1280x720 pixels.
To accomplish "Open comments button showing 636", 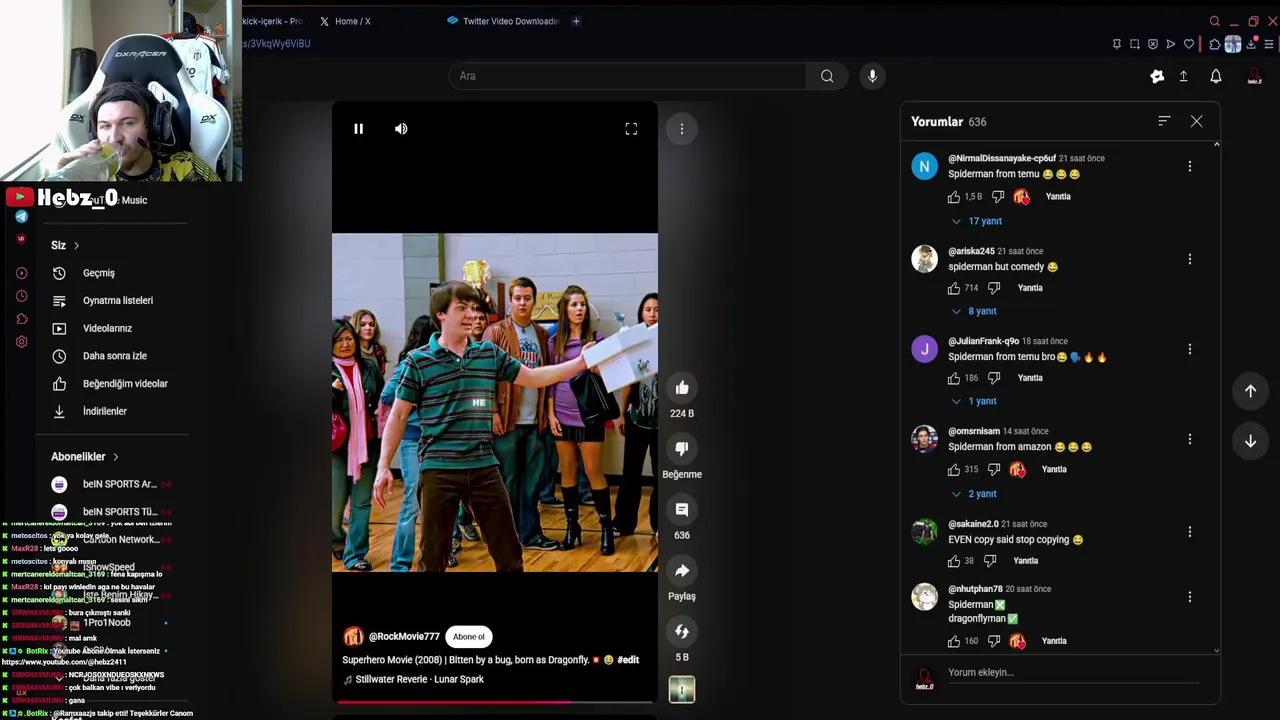I will point(682,510).
